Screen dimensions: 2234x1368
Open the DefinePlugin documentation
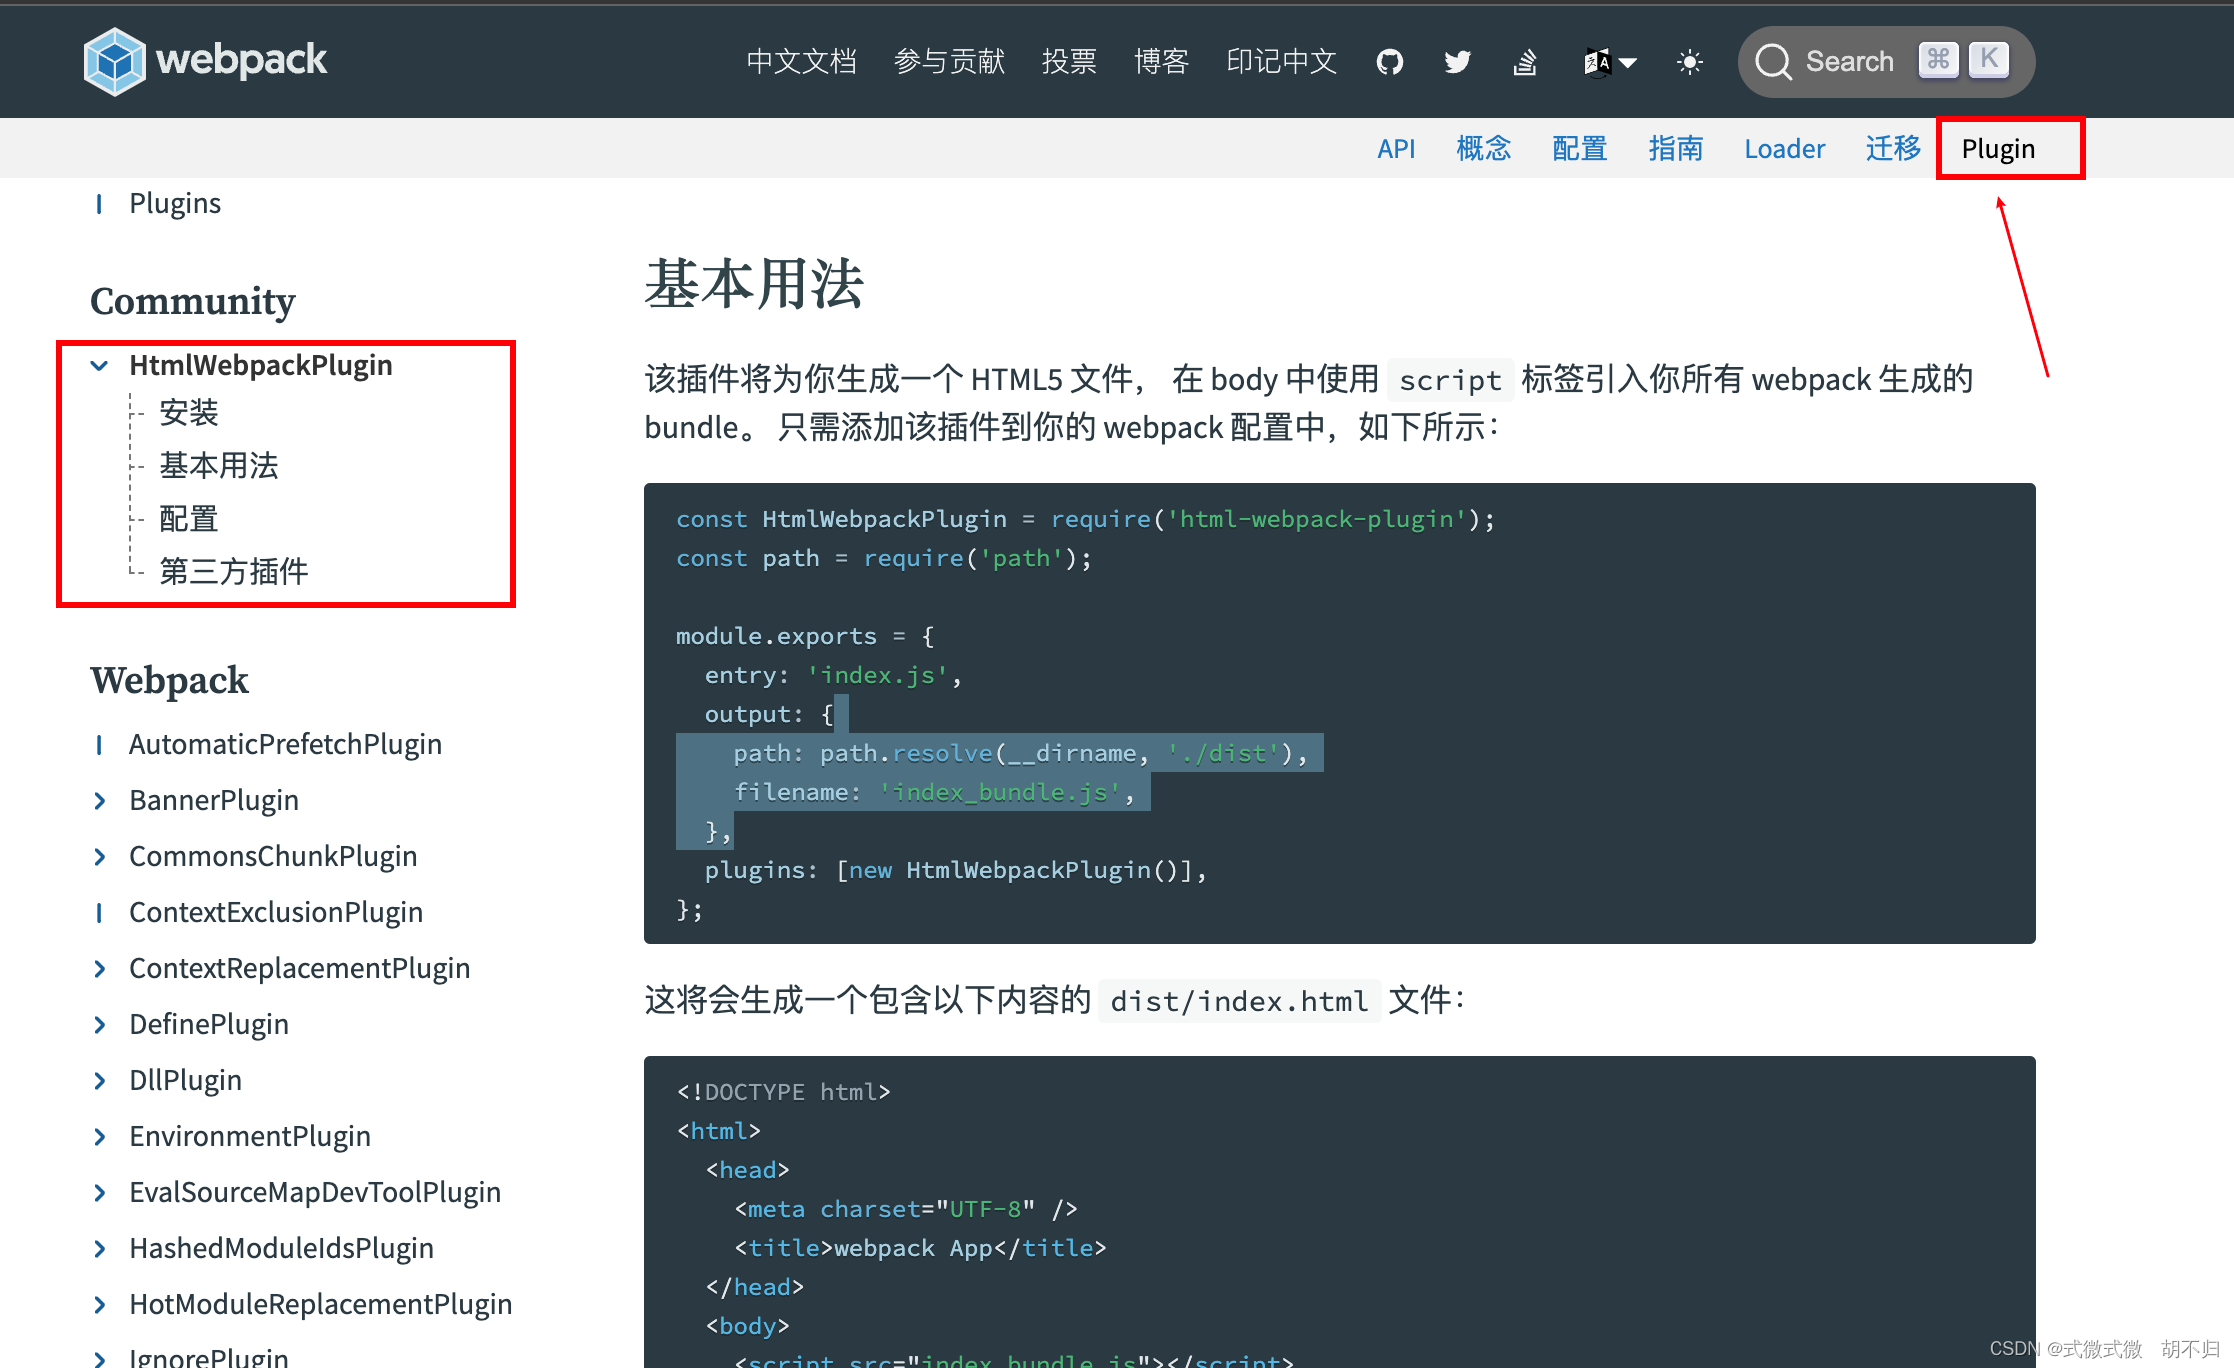209,1023
